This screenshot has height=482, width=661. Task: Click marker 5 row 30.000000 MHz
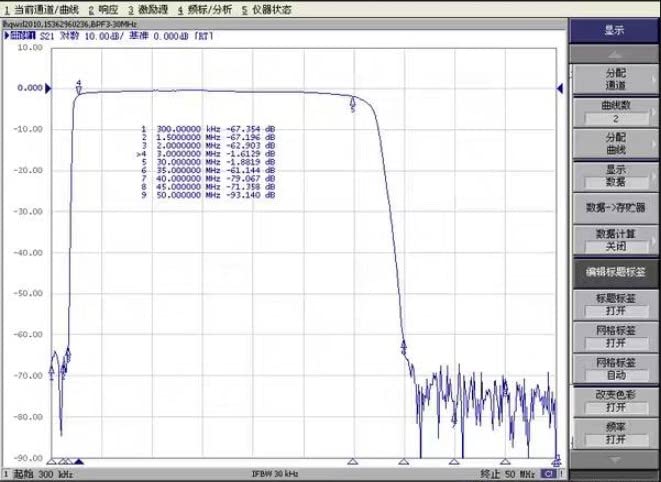pos(208,162)
